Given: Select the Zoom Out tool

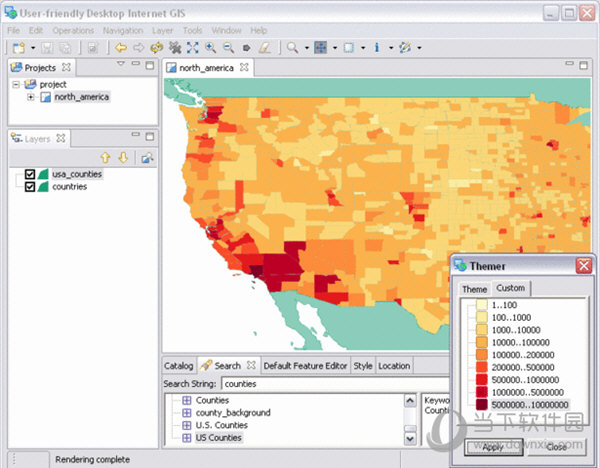Looking at the screenshot, I should 229,47.
